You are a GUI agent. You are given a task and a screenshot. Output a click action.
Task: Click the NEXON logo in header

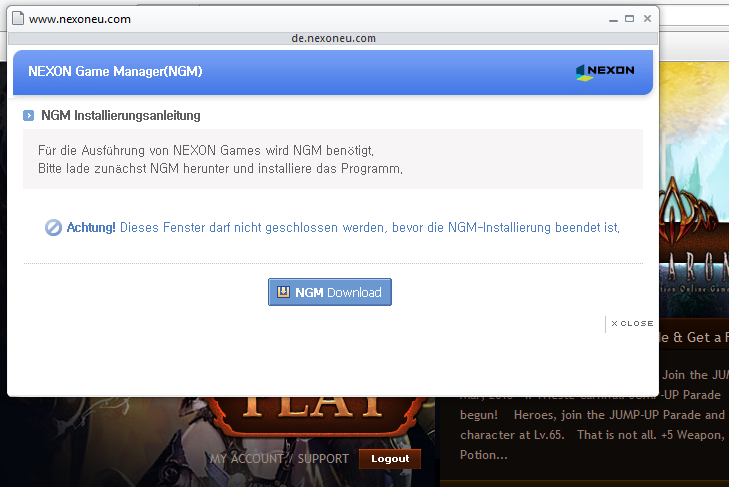tap(605, 72)
